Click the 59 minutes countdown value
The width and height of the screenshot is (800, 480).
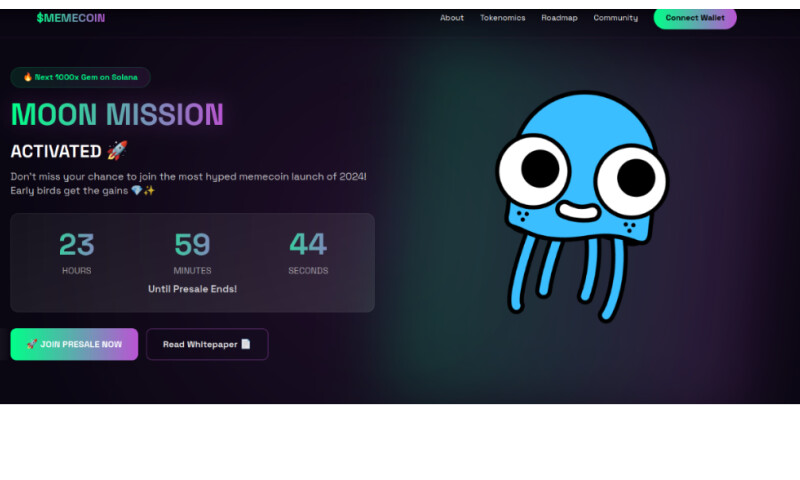(192, 244)
